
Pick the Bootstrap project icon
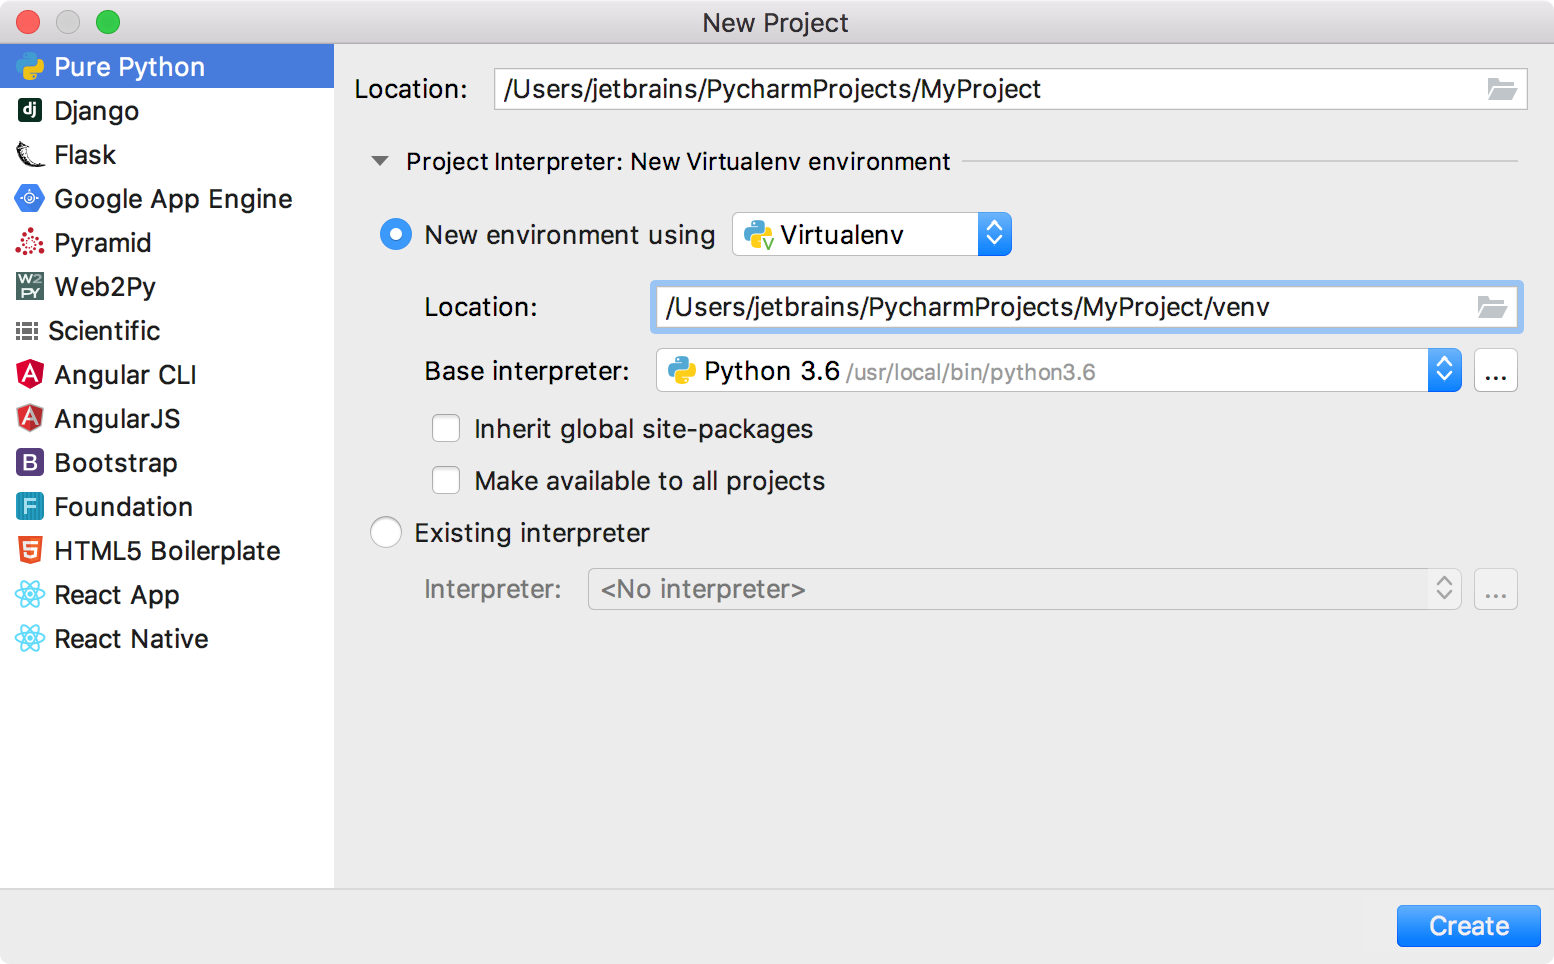[30, 462]
